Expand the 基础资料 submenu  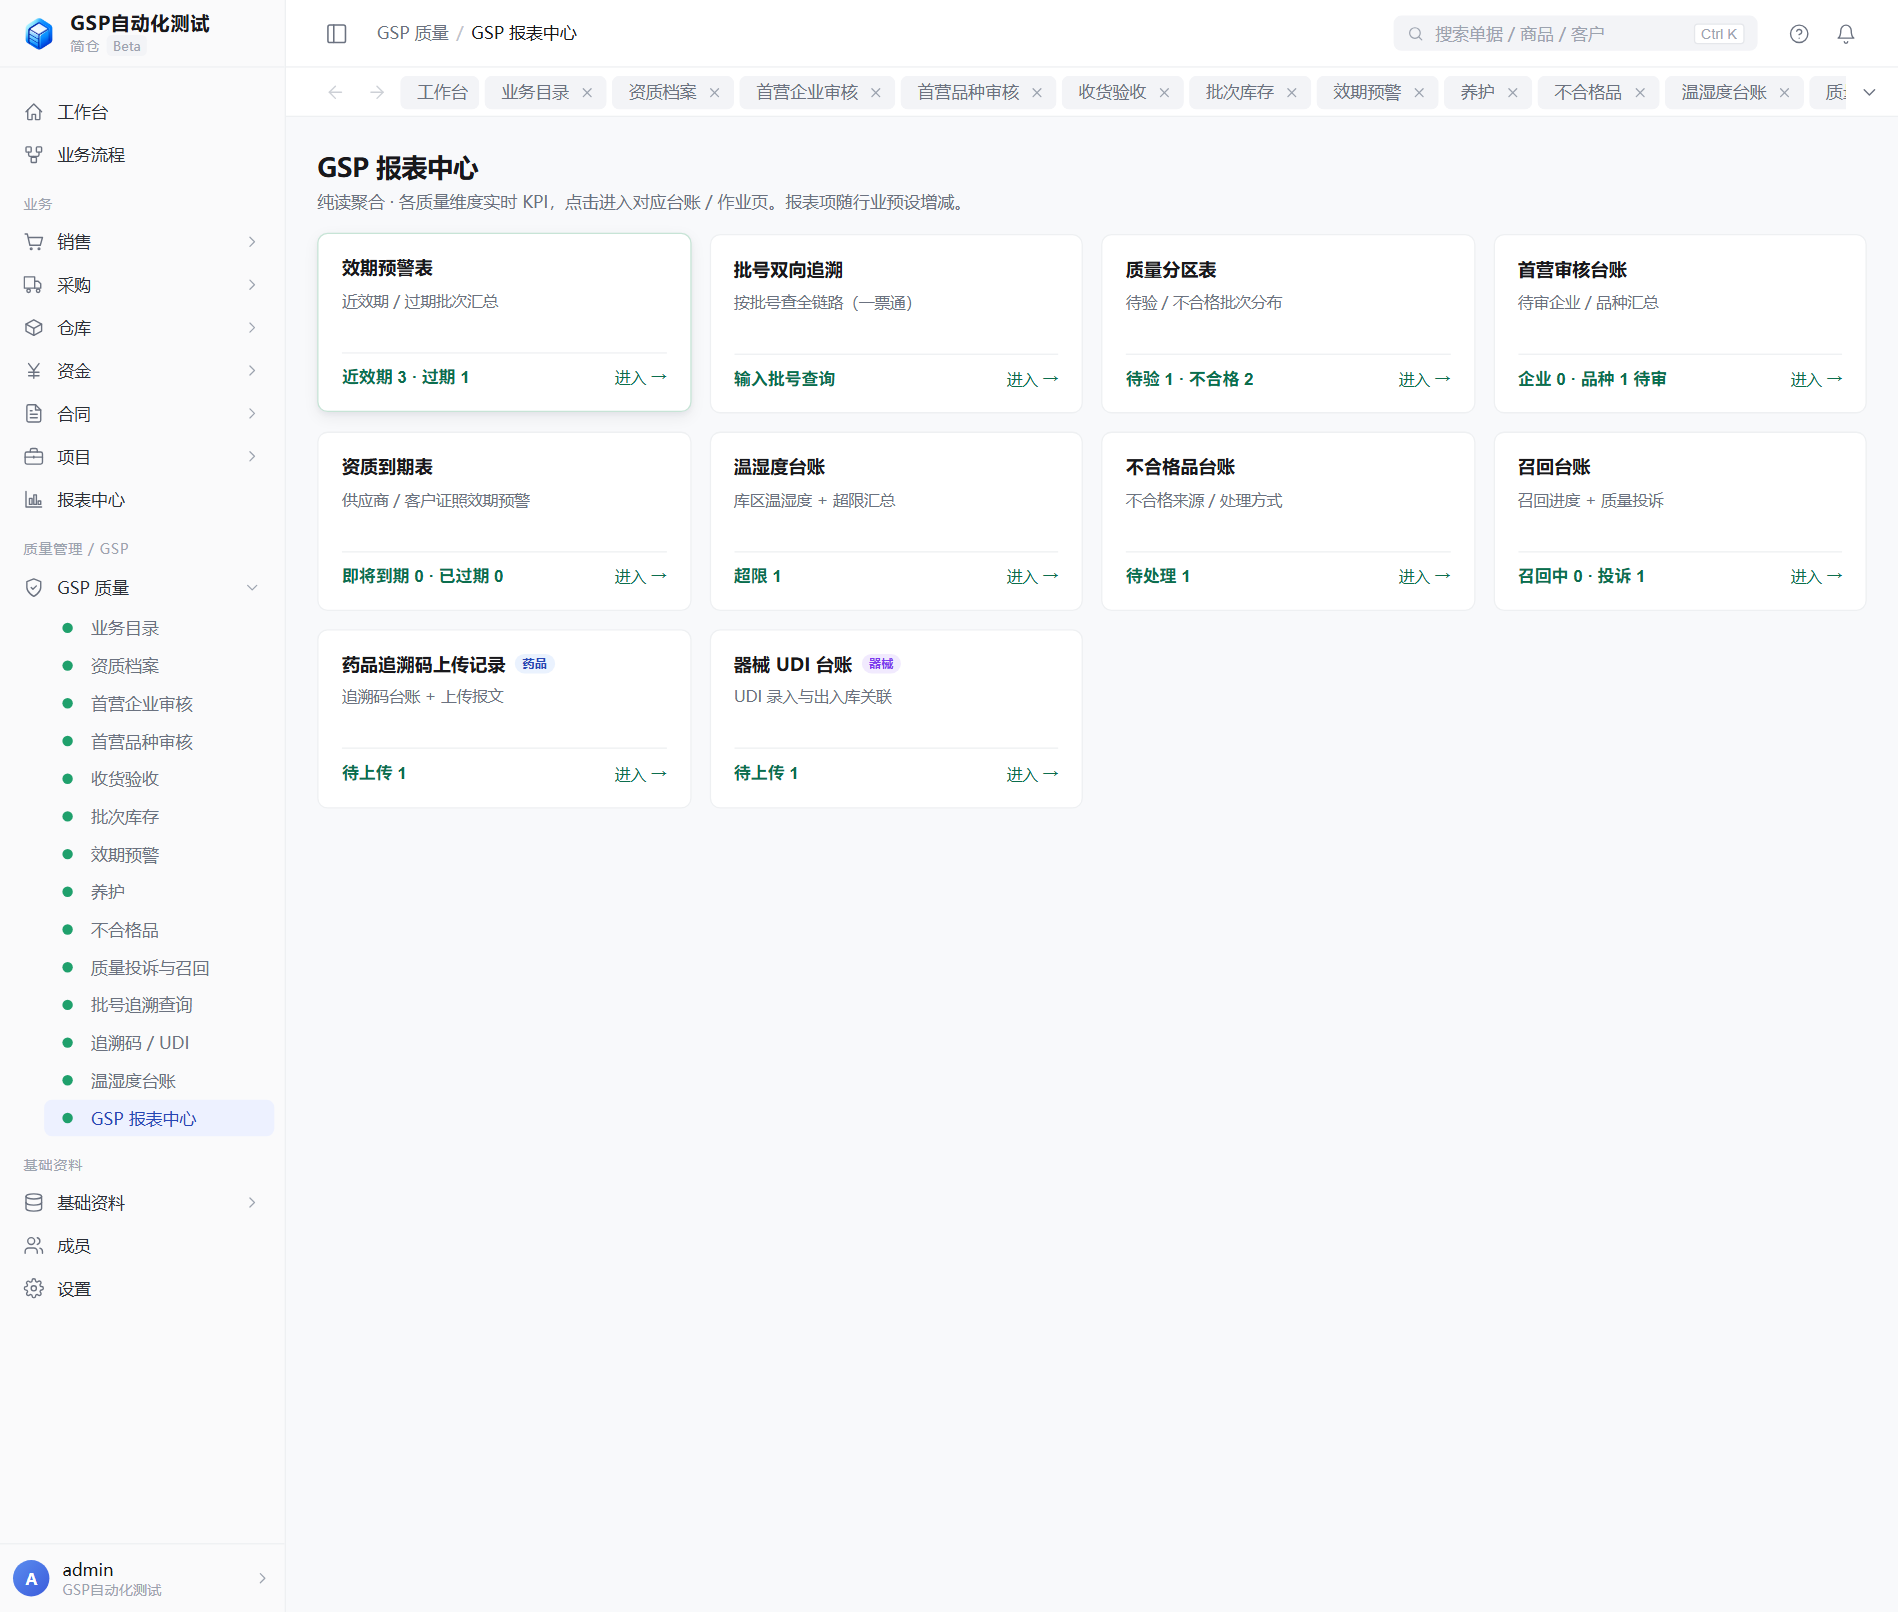click(252, 1203)
